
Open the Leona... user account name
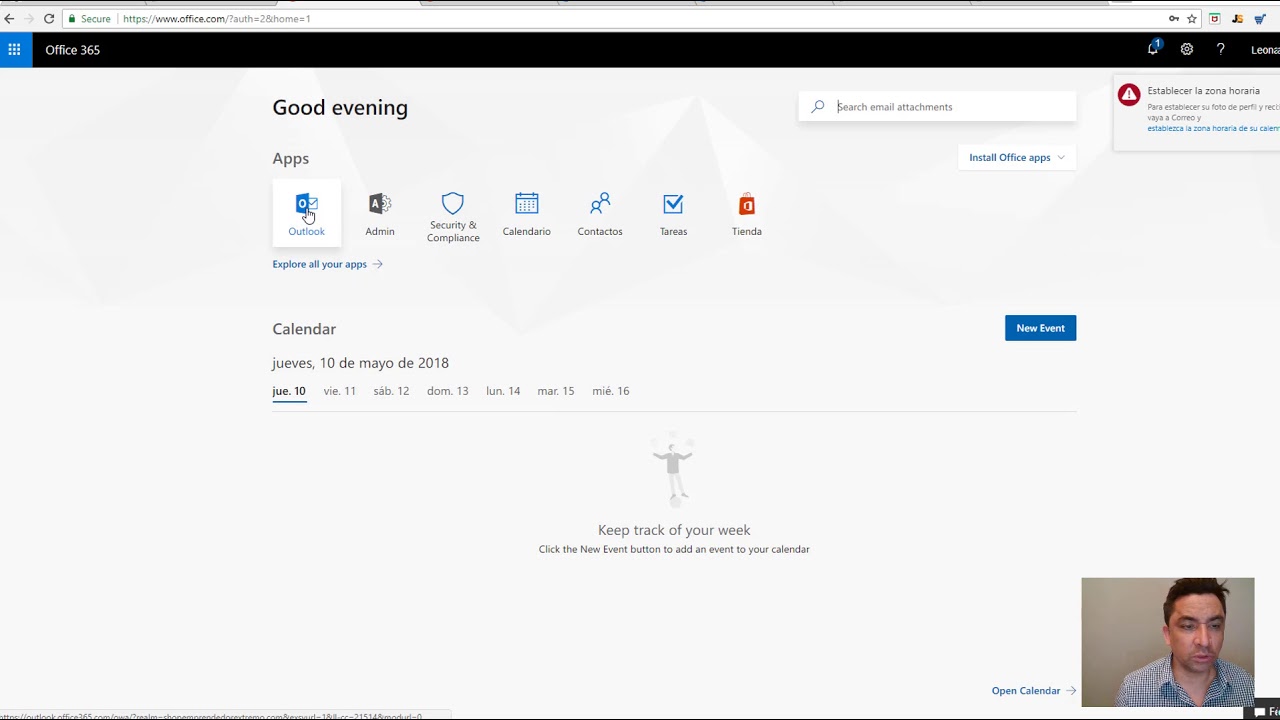click(x=1265, y=50)
